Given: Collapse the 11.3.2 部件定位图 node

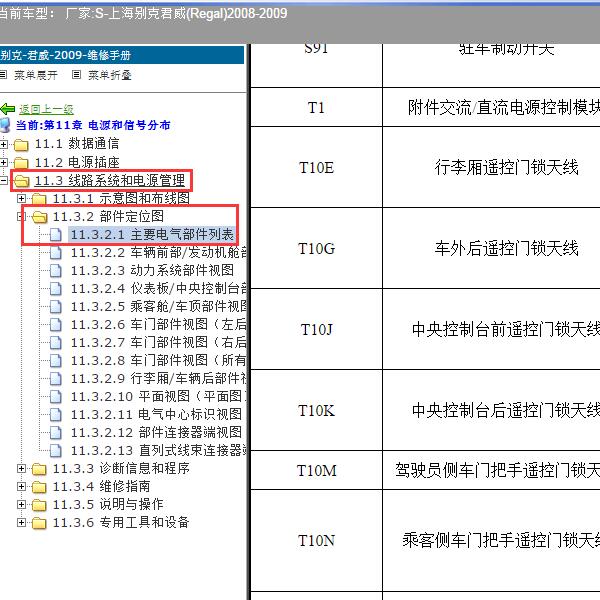Looking at the screenshot, I should (21, 217).
